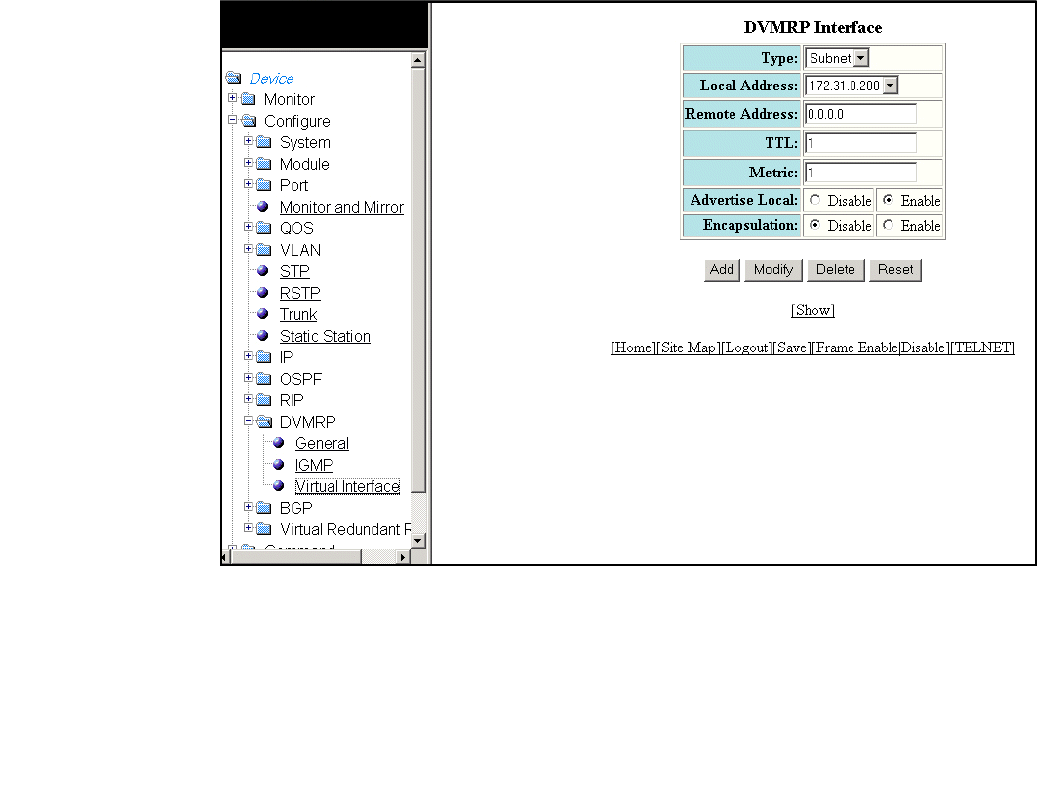
Task: Click the OSPF folder icon
Action: point(264,379)
